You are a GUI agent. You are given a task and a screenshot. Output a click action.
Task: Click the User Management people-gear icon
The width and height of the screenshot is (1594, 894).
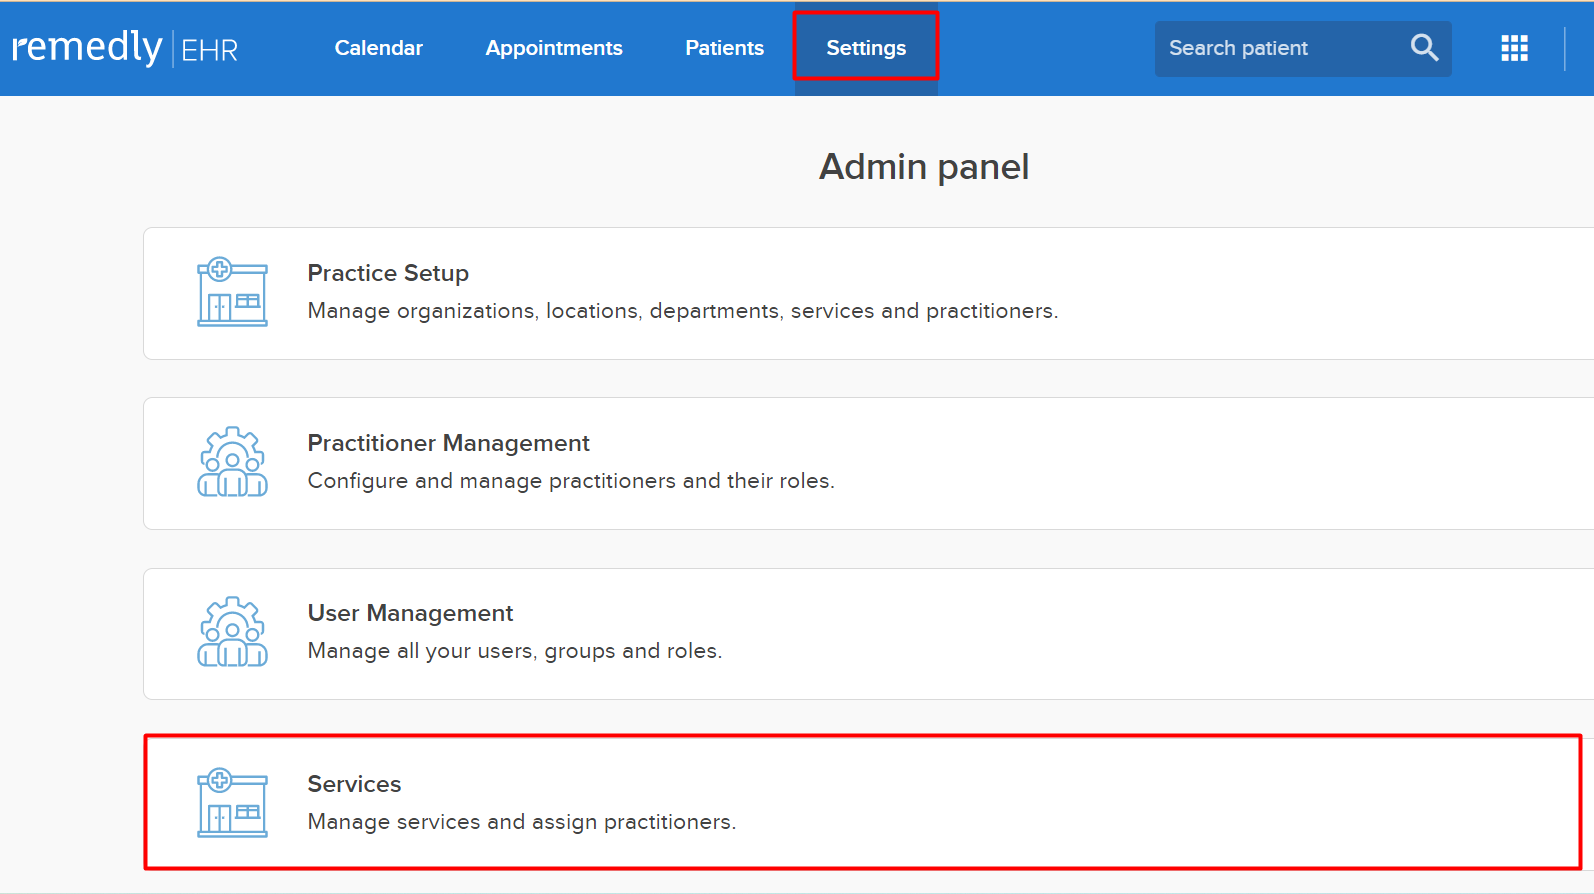point(232,632)
